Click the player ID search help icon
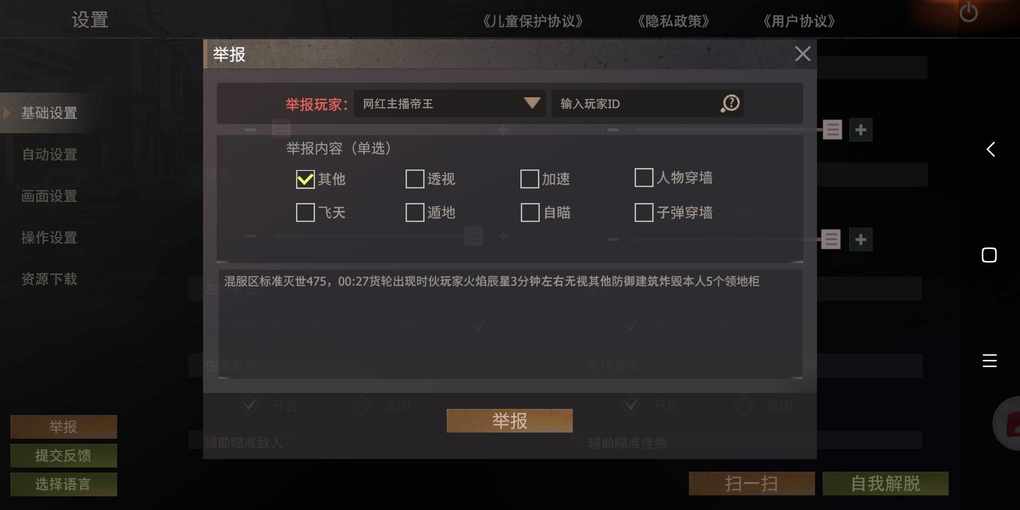 click(731, 103)
